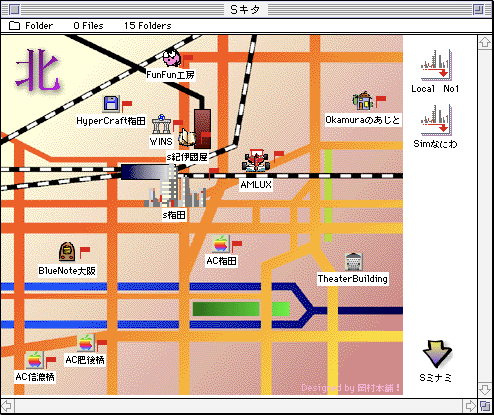Click the s梅田 label

tap(174, 215)
